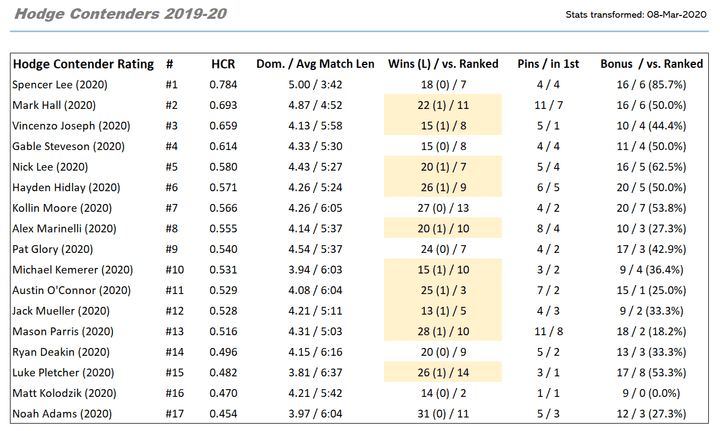Select Spencer Lee (2020) name
The height and width of the screenshot is (431, 720).
[58, 87]
